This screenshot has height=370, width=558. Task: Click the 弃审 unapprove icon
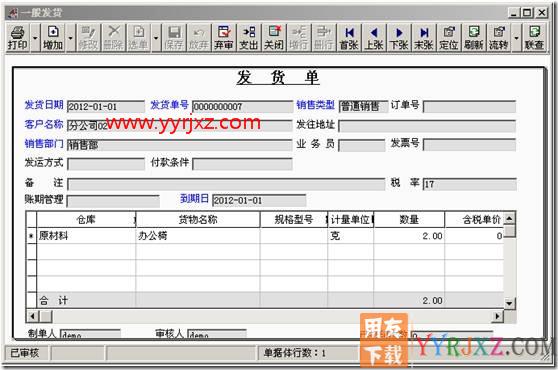tap(224, 38)
